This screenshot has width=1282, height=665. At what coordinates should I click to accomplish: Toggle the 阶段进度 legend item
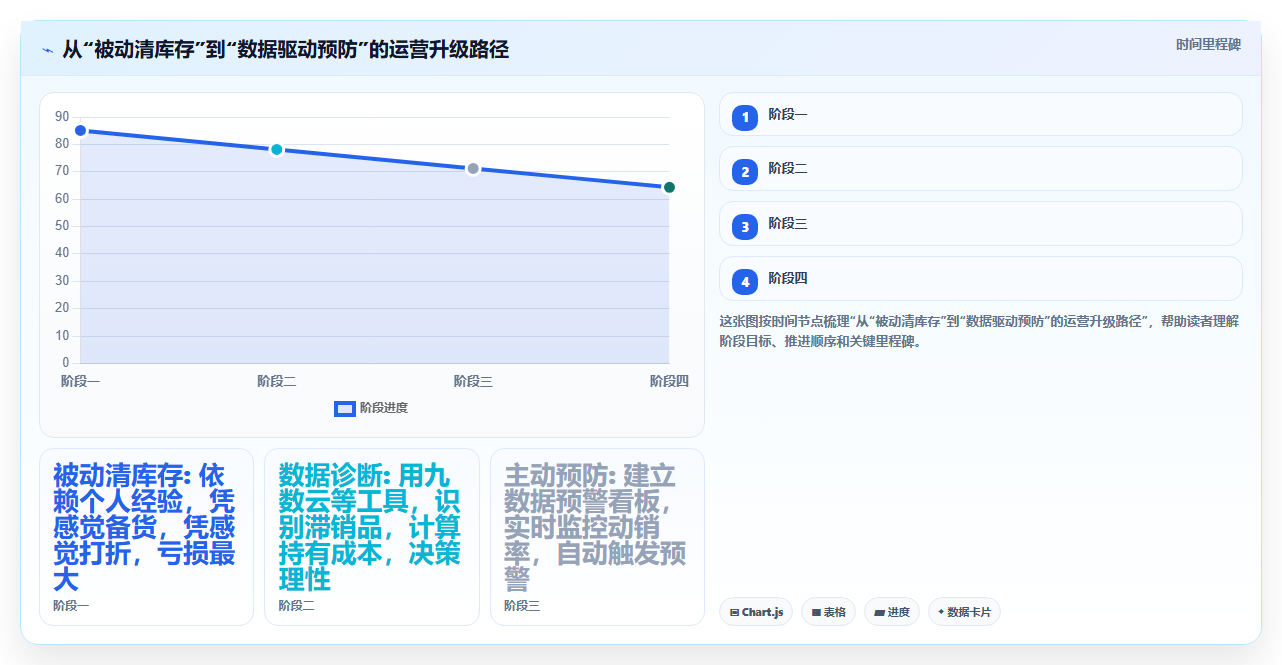tap(371, 408)
